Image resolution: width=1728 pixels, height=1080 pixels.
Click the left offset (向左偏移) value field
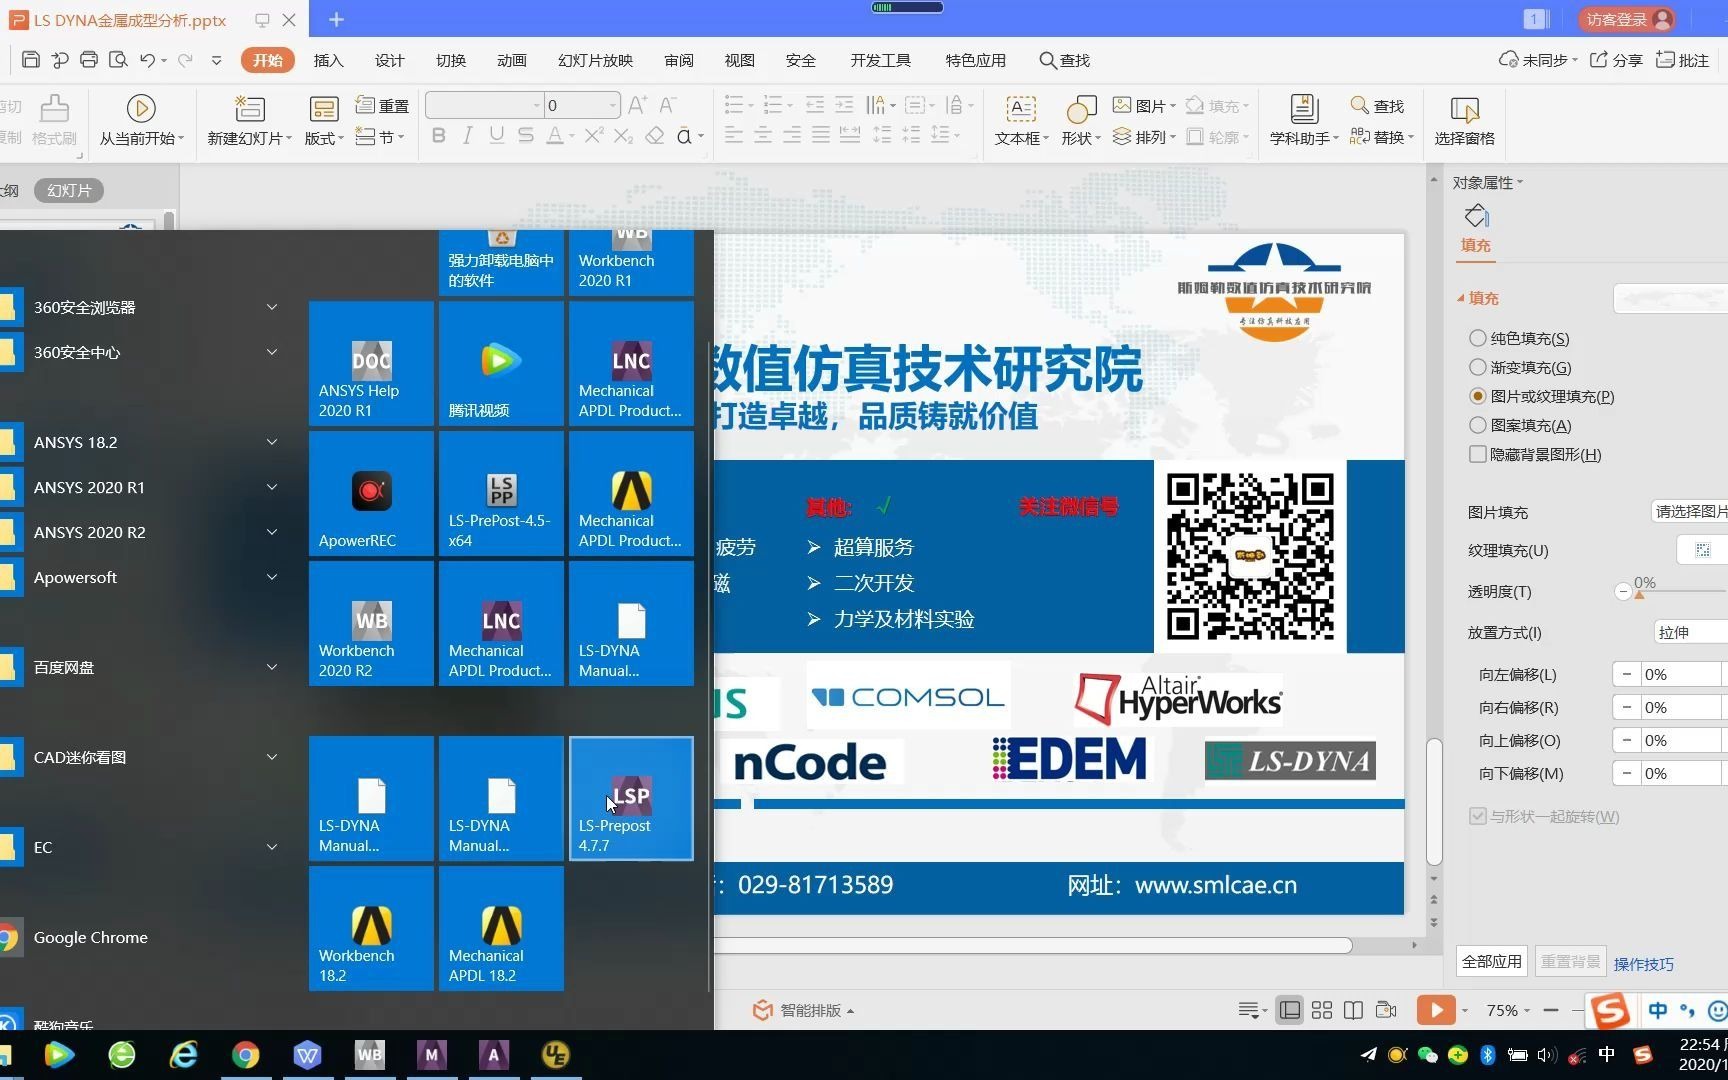(x=1680, y=674)
